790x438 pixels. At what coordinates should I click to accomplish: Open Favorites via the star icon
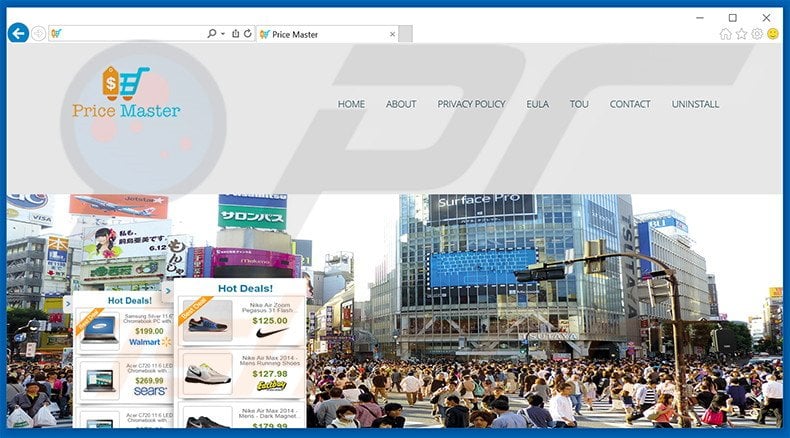point(742,34)
